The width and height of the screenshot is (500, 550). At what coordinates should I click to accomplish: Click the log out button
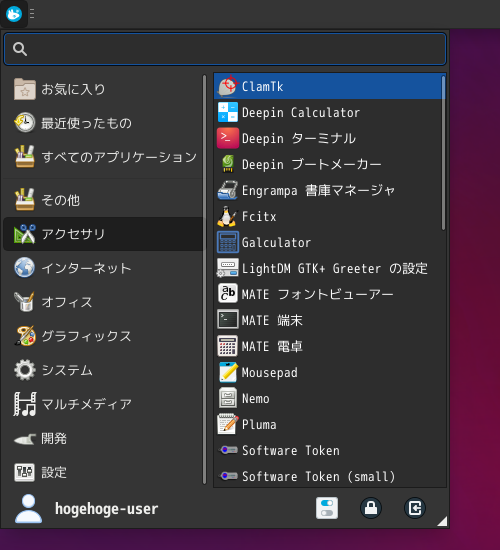click(x=415, y=508)
